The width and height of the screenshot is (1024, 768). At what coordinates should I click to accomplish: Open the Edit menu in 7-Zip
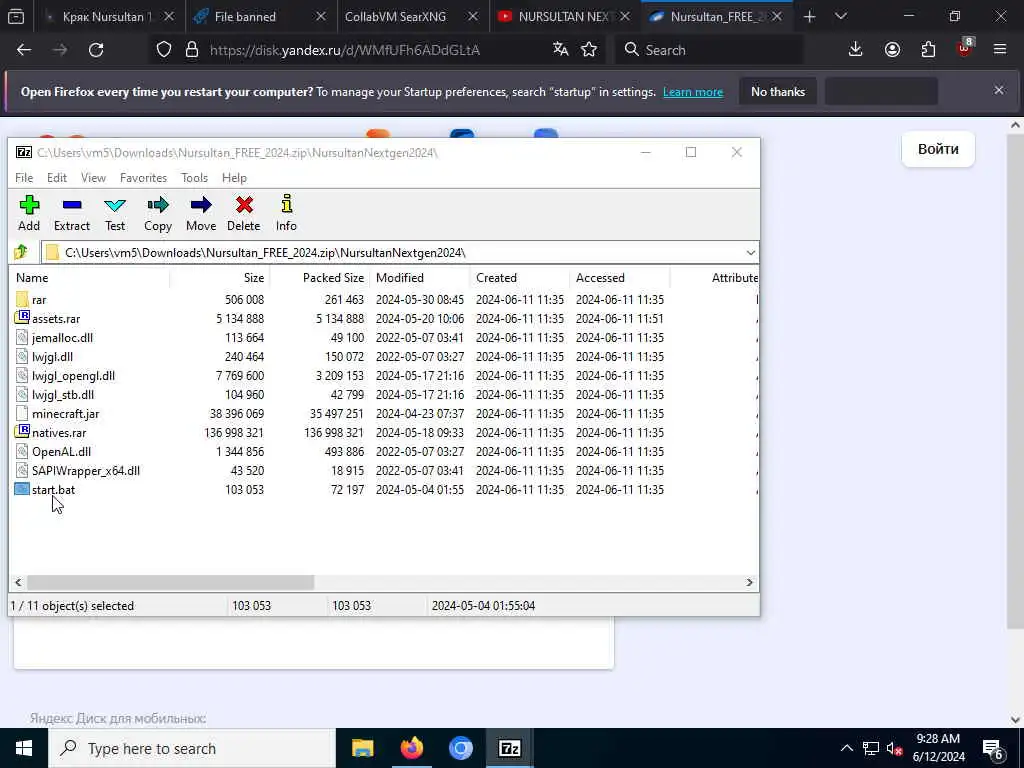point(57,178)
